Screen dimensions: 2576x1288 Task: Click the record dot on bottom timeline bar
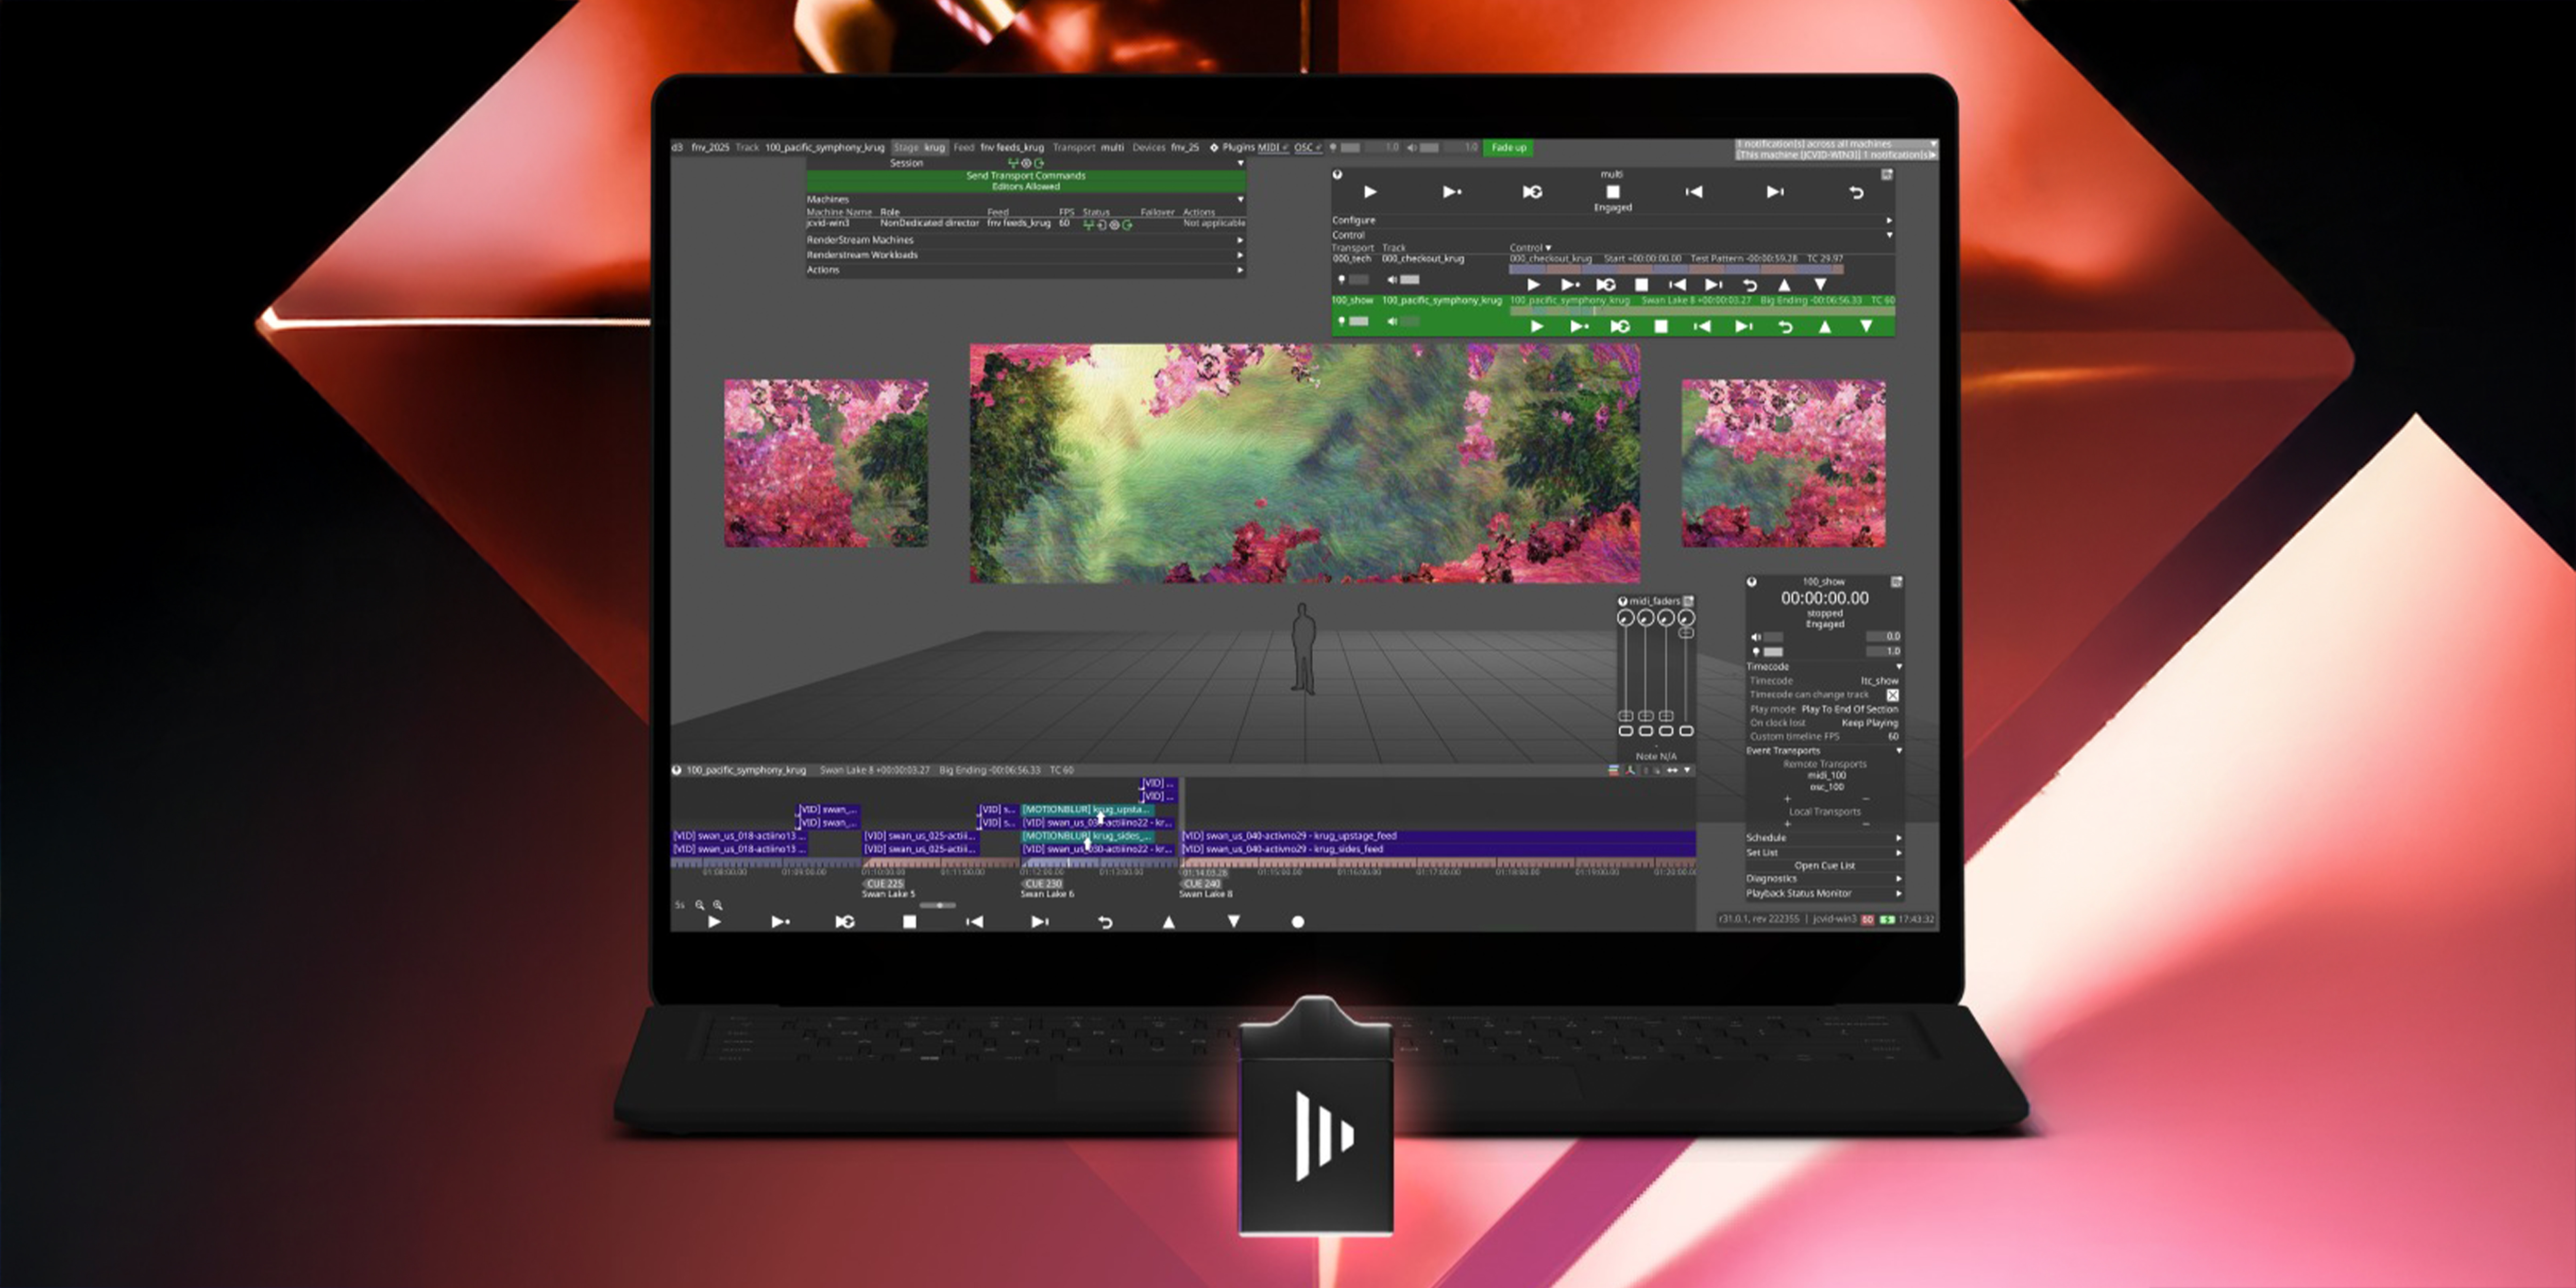click(x=1298, y=922)
